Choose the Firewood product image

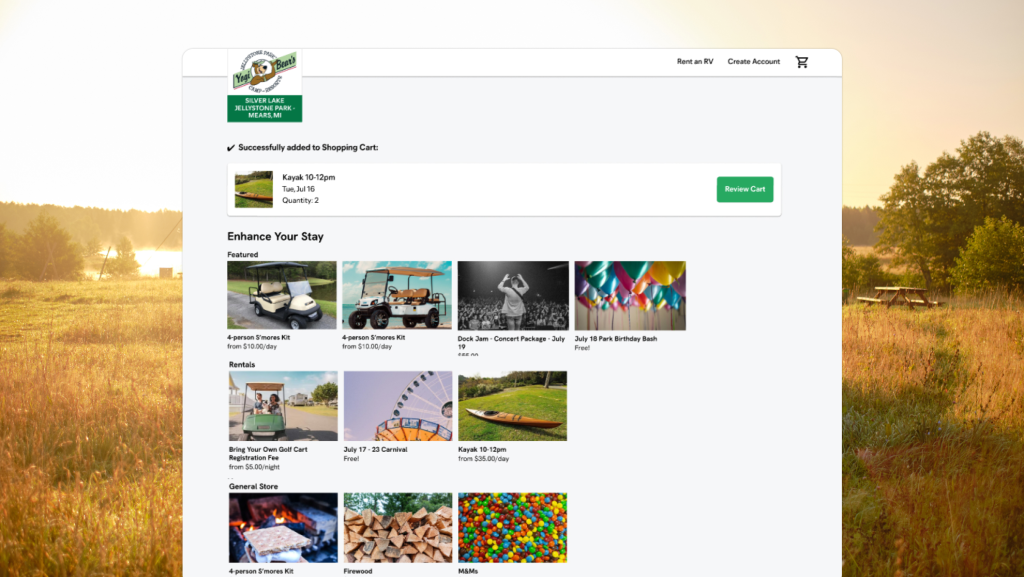(398, 527)
